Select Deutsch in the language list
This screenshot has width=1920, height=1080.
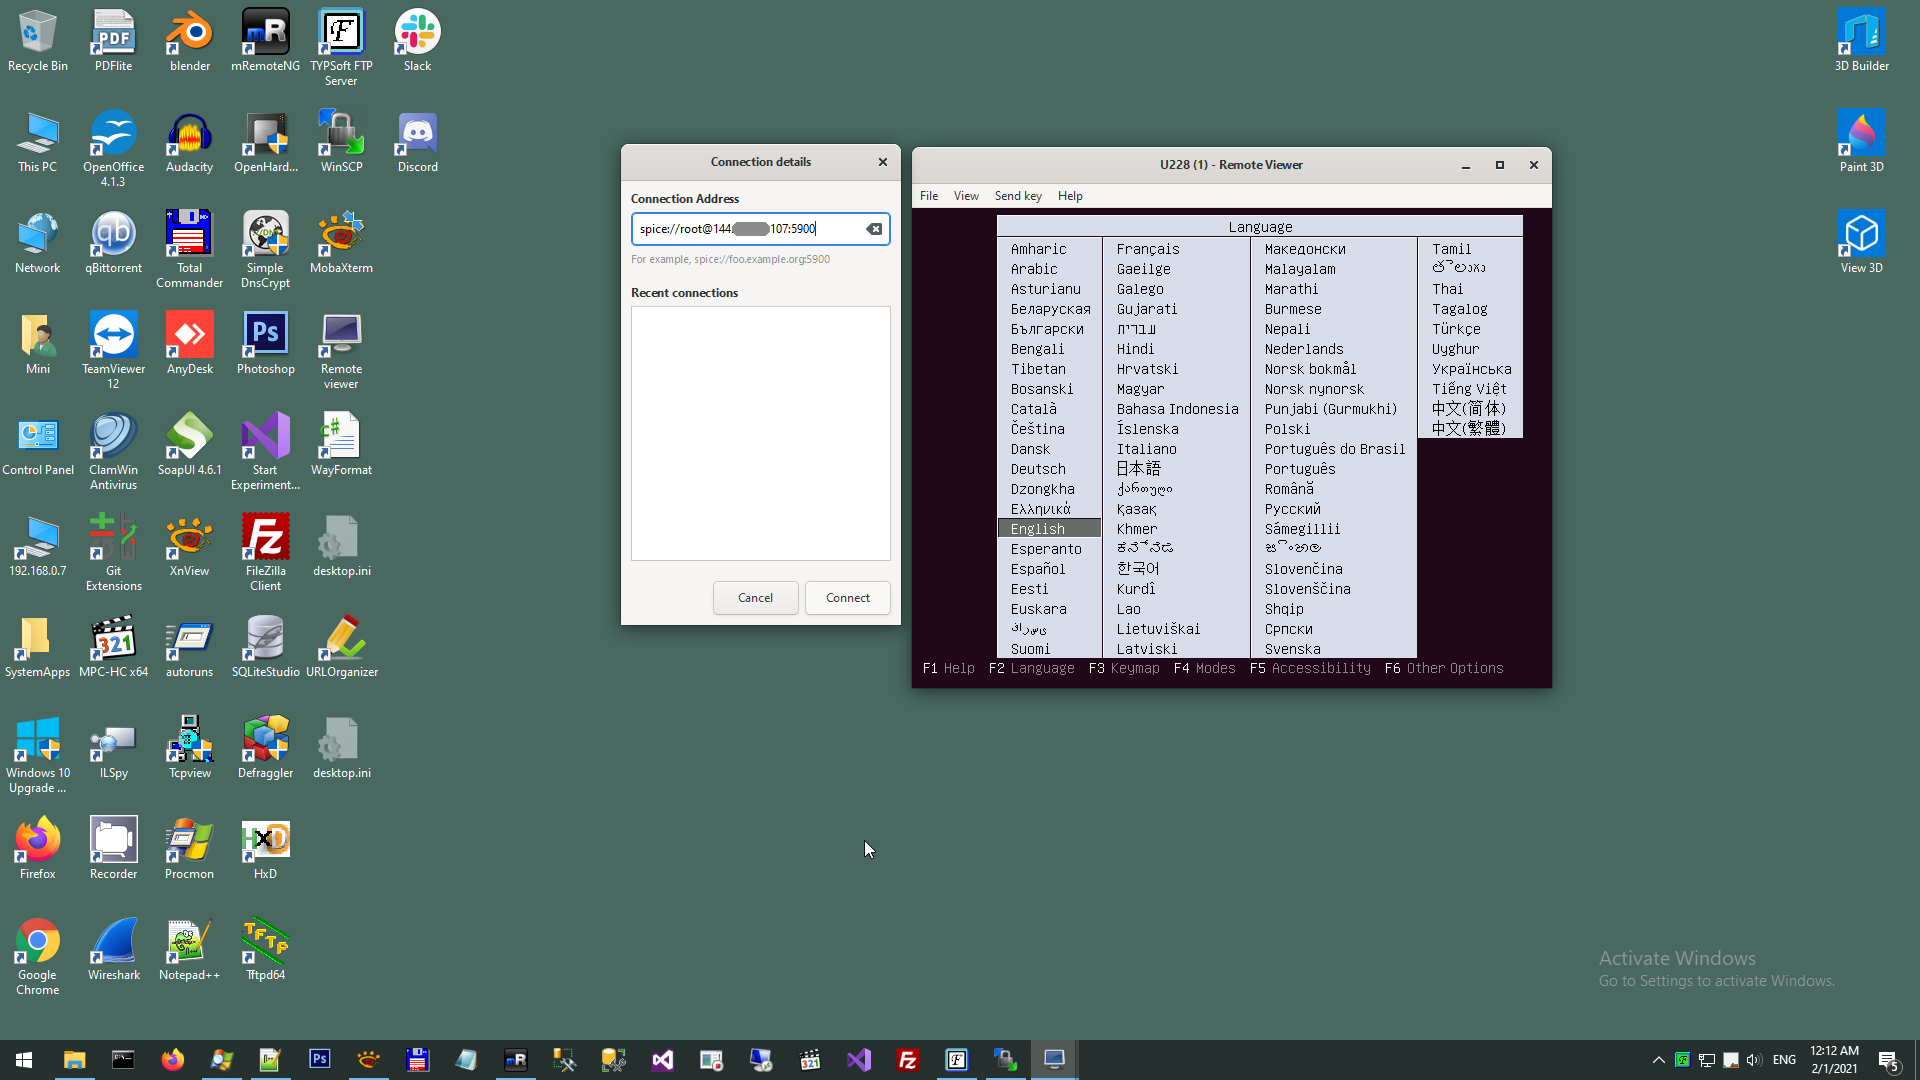(x=1038, y=469)
